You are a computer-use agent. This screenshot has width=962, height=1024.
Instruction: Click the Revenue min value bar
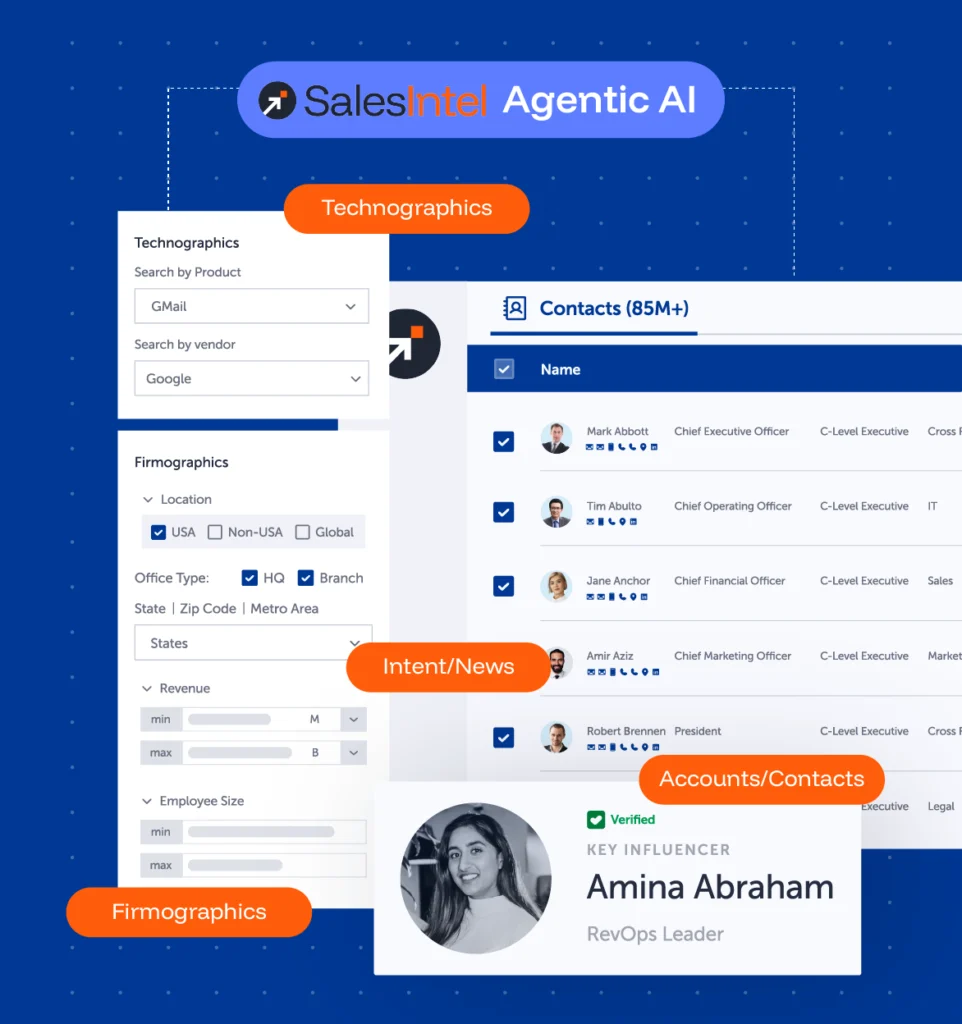click(x=229, y=720)
